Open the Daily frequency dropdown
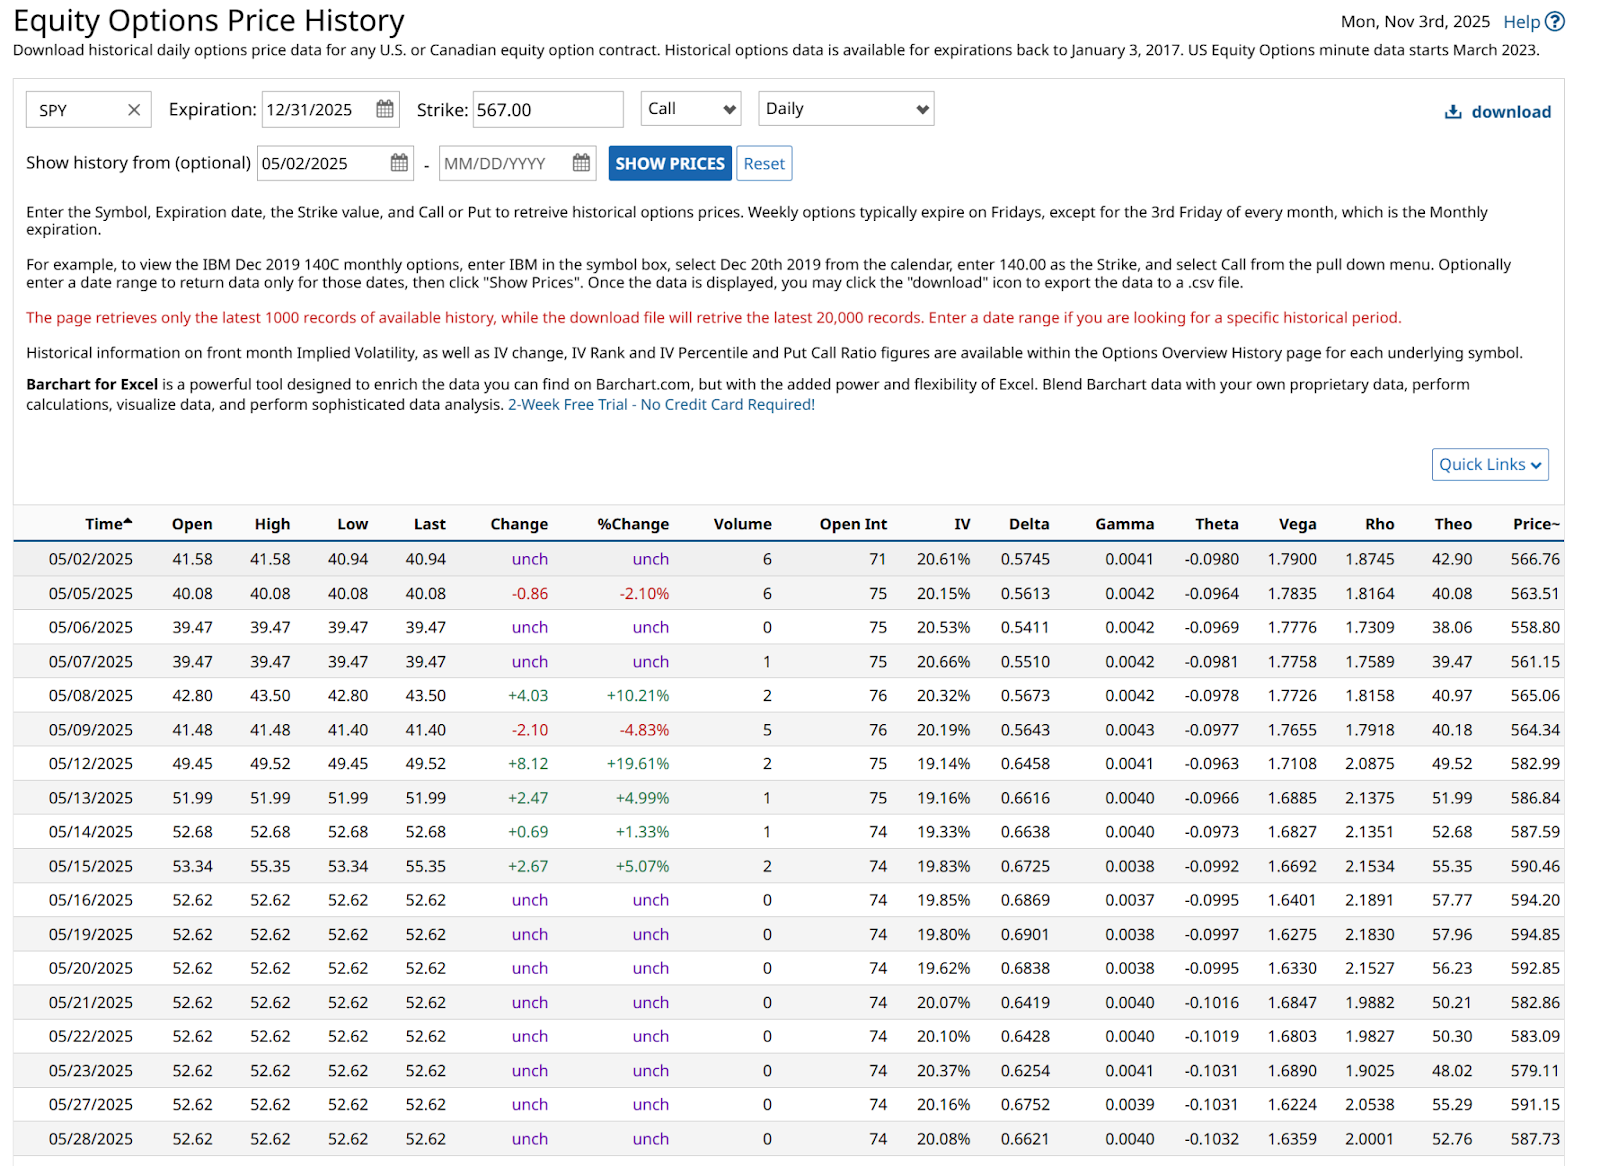This screenshot has height=1166, width=1600. coord(846,109)
